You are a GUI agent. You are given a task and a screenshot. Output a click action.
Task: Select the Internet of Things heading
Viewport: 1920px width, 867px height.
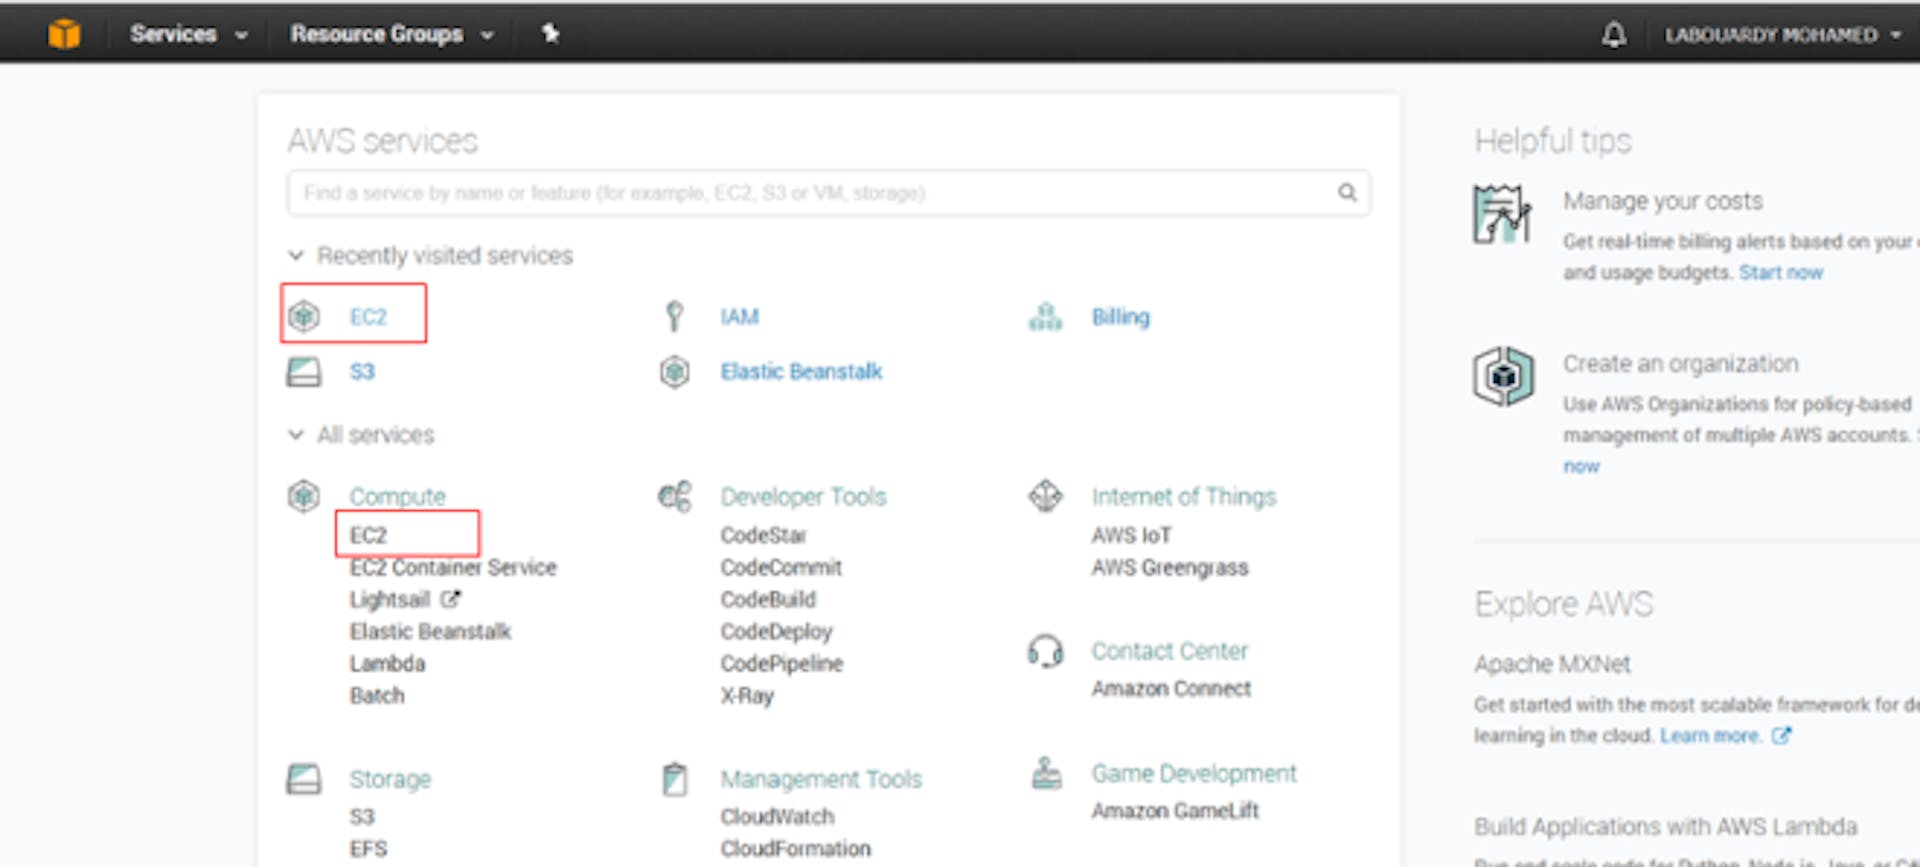(x=1184, y=497)
